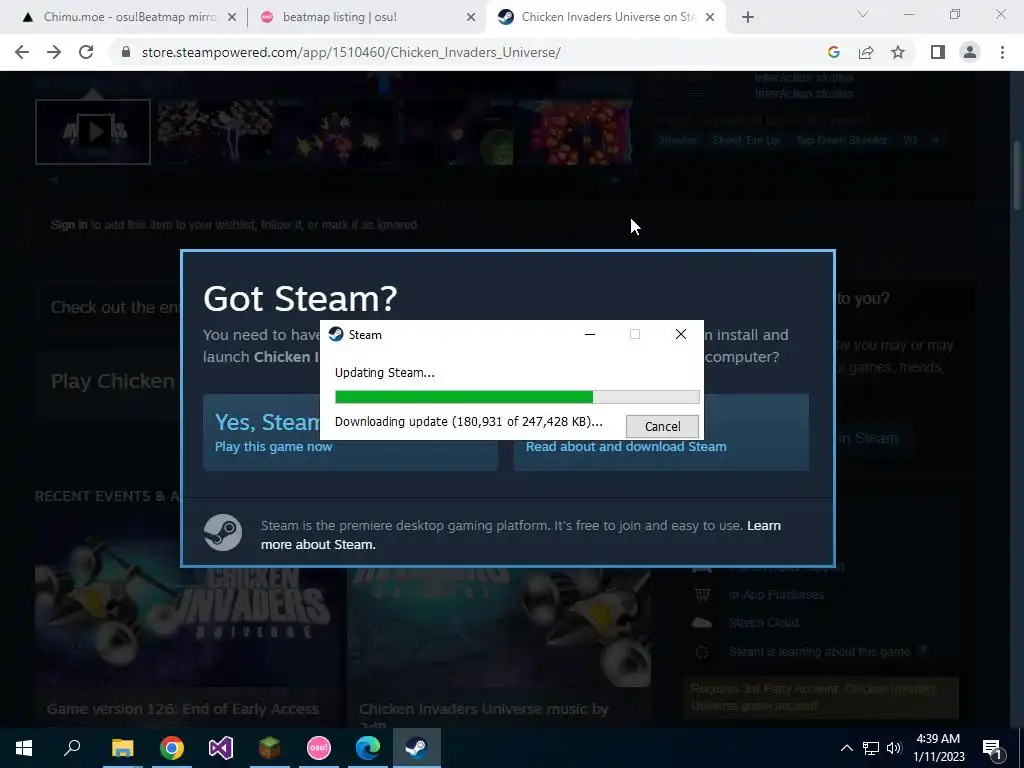Image resolution: width=1024 pixels, height=768 pixels.
Task: Open a new browser tab
Action: pyautogui.click(x=748, y=18)
